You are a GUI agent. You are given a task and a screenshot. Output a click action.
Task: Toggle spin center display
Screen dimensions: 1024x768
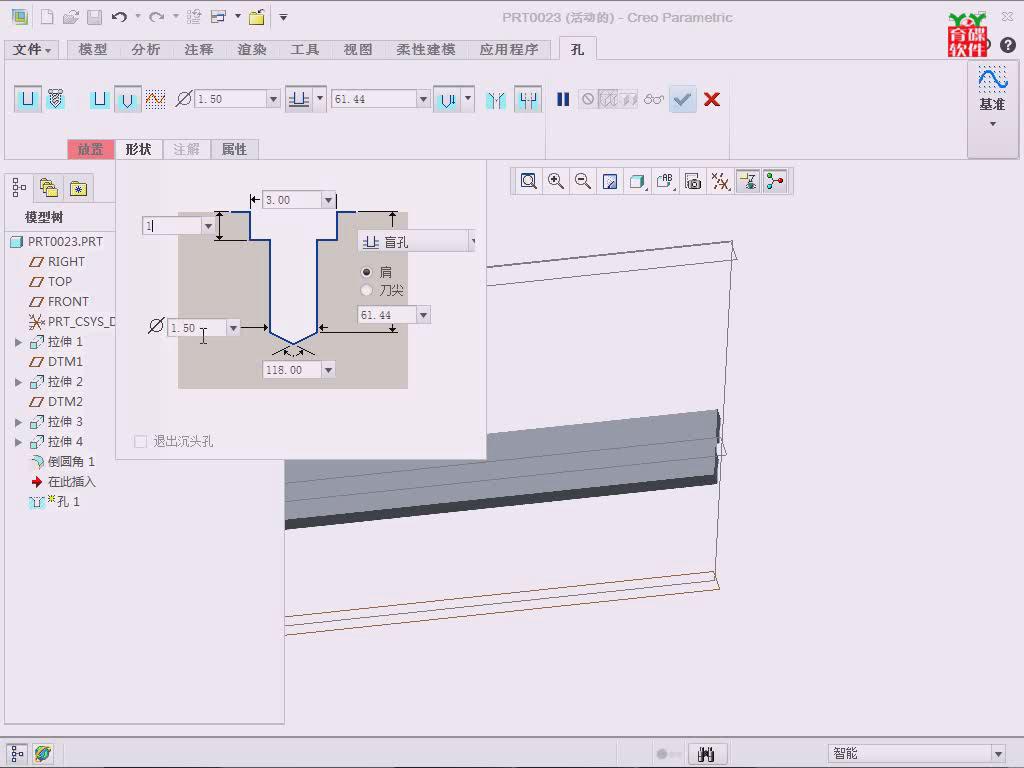click(775, 181)
